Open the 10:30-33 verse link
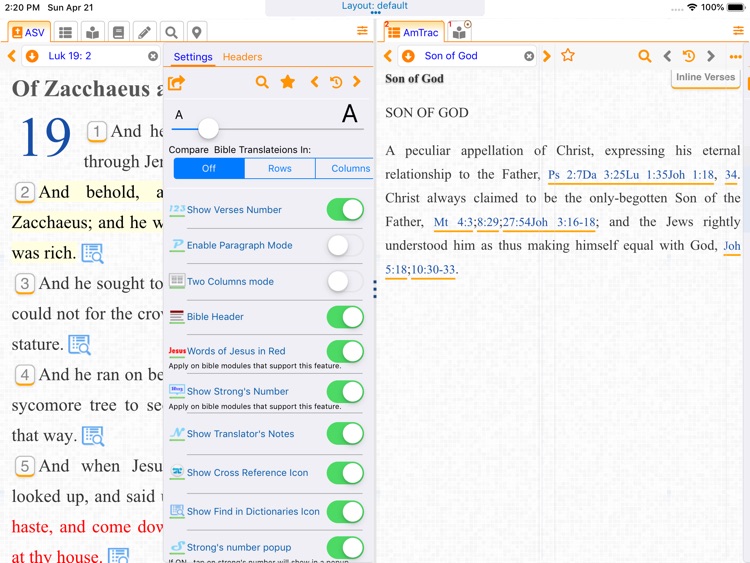Screen dimensions: 750x563 point(433,270)
